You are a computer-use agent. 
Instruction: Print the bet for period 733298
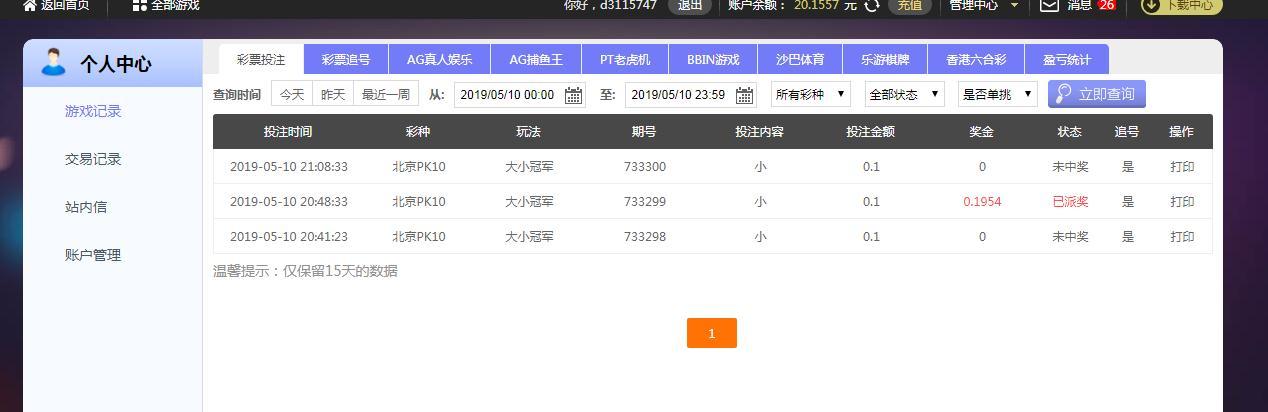[x=1182, y=237]
